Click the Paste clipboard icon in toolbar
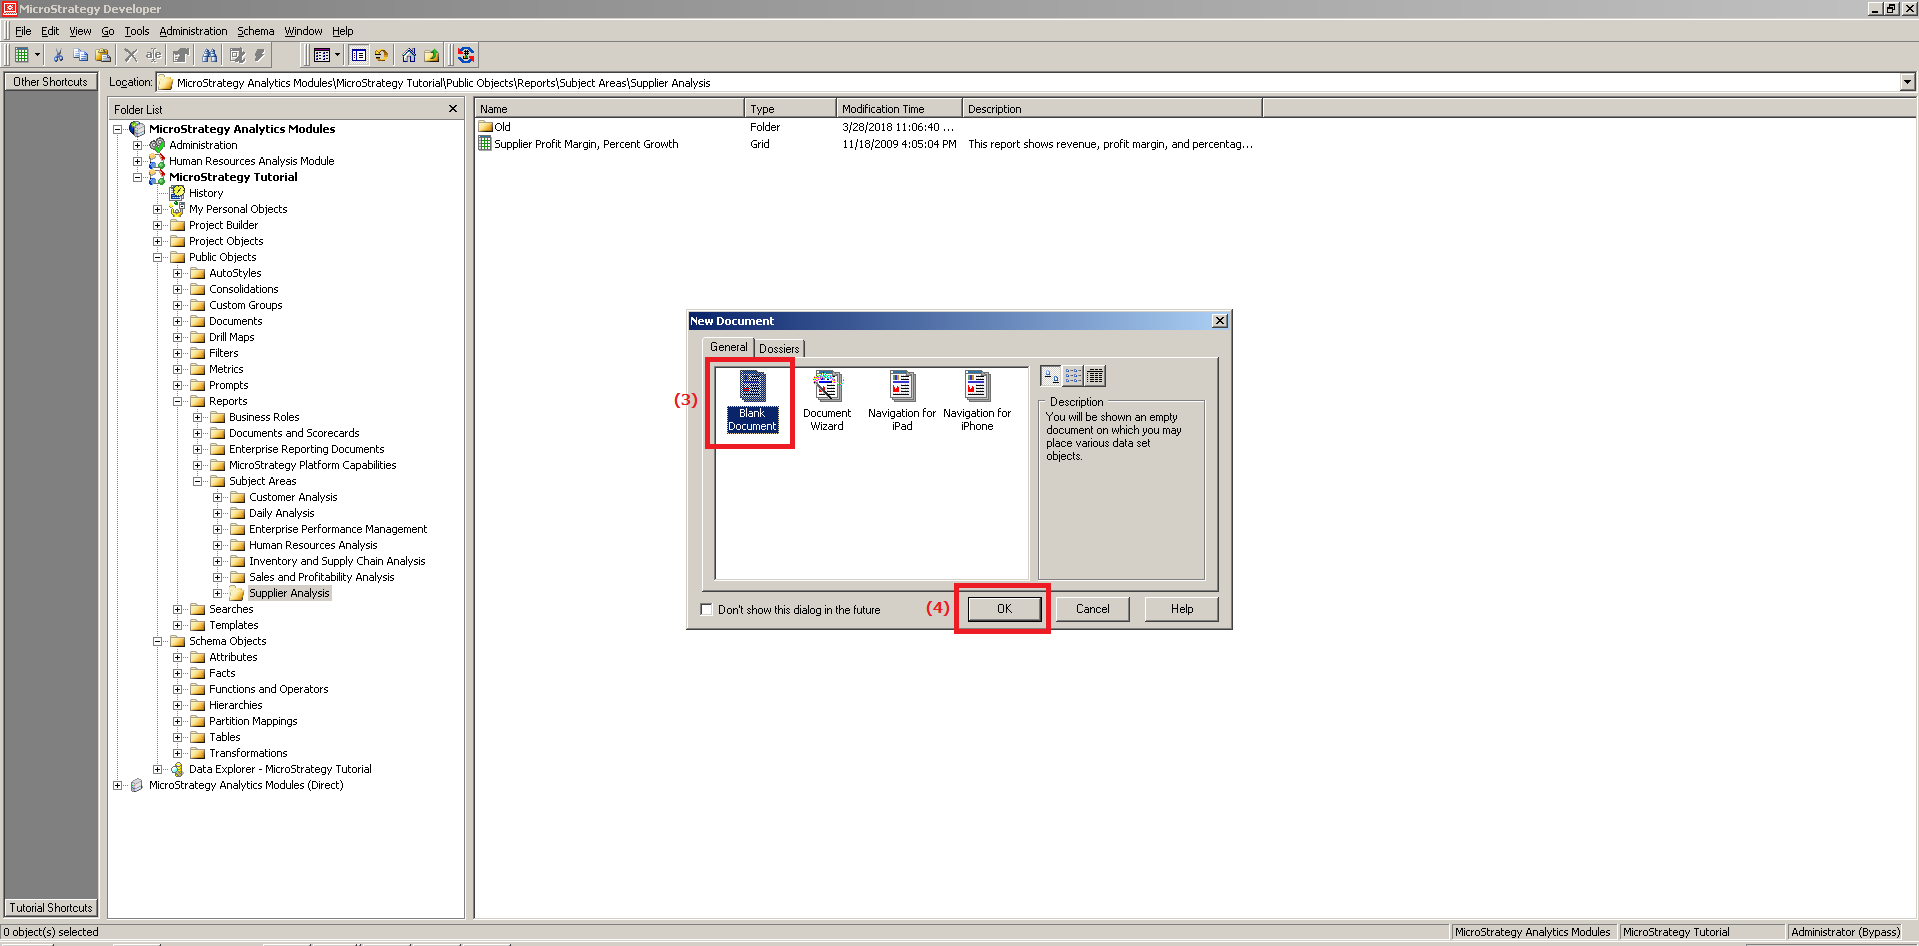 103,55
